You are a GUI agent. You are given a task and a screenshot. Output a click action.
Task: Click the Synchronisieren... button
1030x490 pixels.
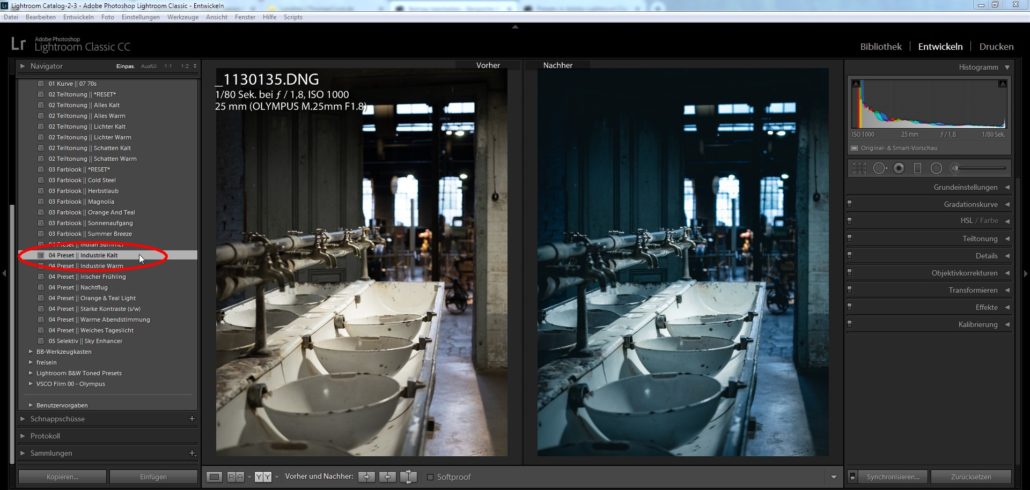[x=893, y=477]
